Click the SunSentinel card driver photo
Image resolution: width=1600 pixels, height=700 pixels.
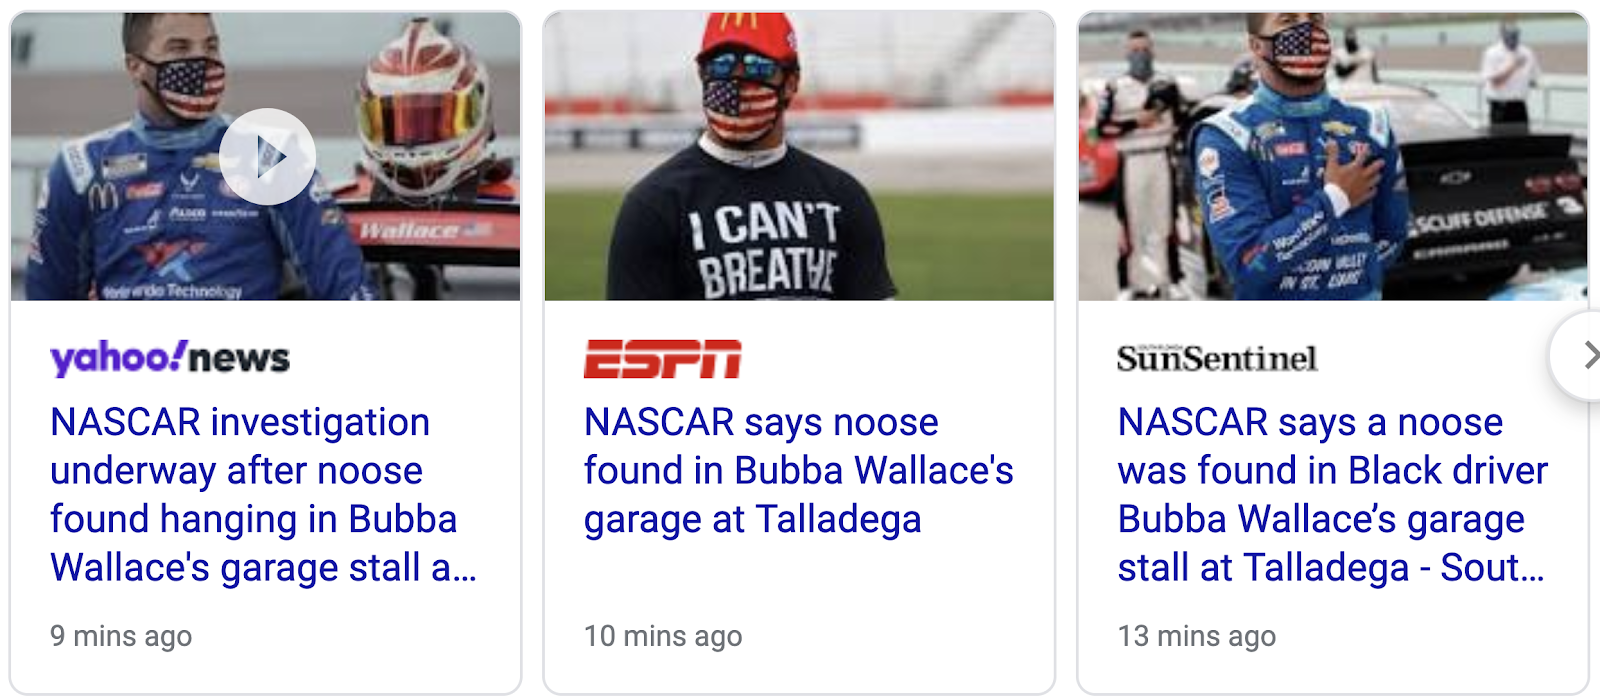(x=1300, y=170)
